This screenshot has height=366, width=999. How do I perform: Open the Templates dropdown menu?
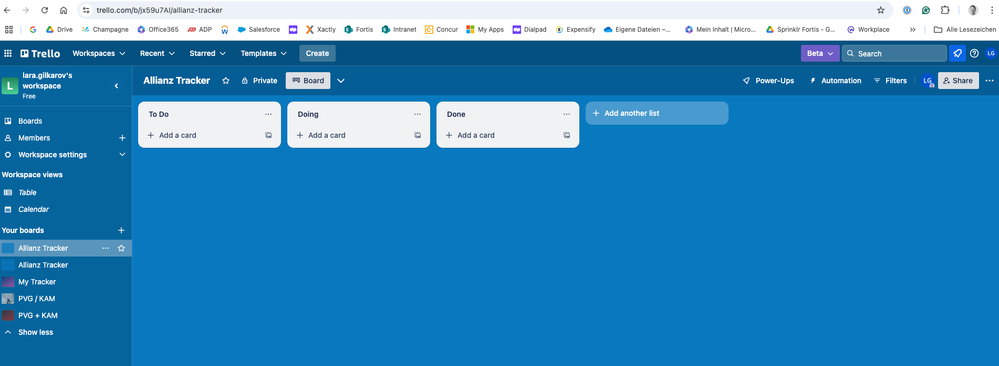264,54
